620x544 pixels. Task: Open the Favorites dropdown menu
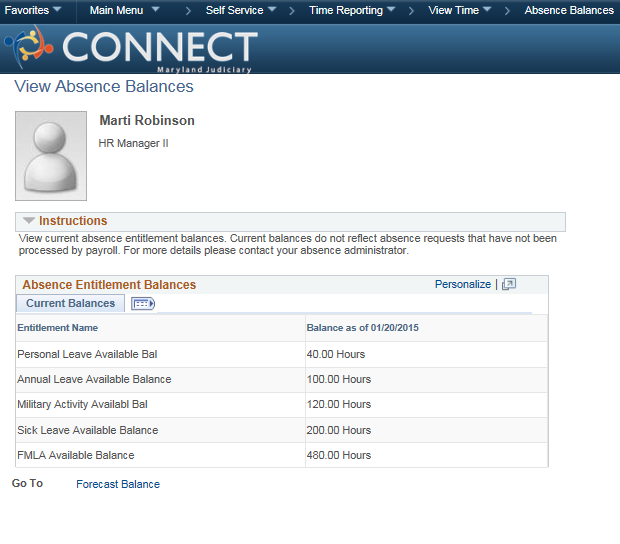pos(33,10)
